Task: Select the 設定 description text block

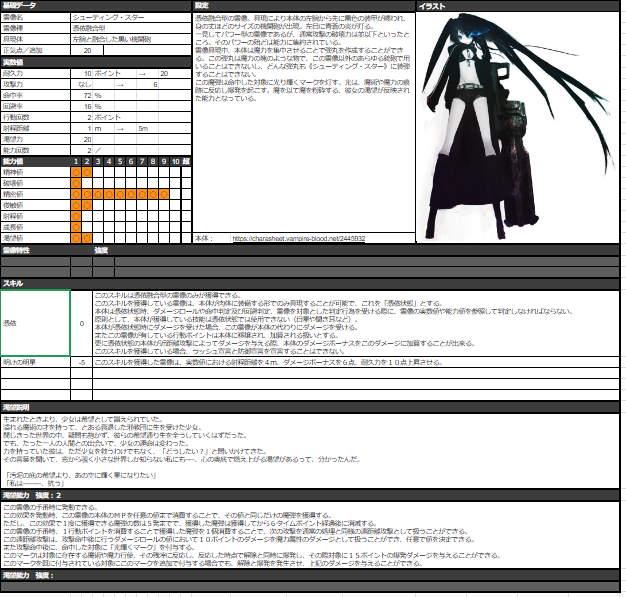Action: (x=304, y=123)
